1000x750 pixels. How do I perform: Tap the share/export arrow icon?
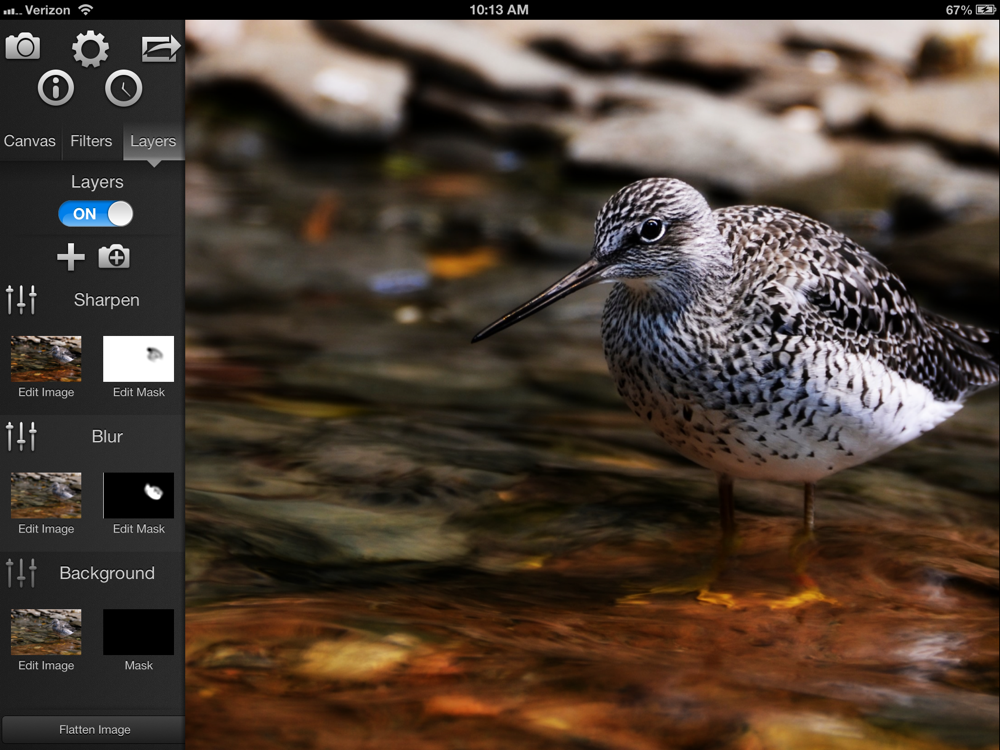tap(160, 48)
